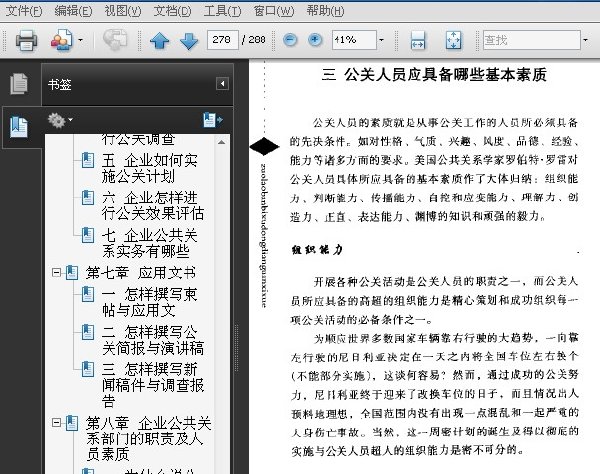Open bookmark options gear menu
The width and height of the screenshot is (600, 474).
tap(59, 121)
